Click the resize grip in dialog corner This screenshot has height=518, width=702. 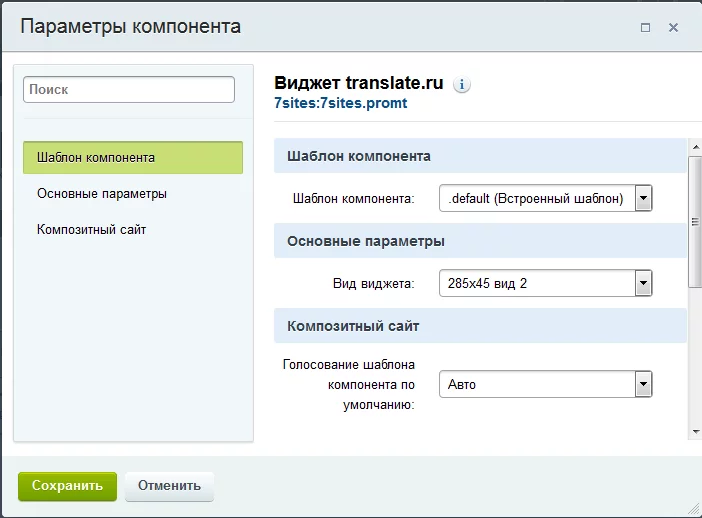click(x=693, y=509)
